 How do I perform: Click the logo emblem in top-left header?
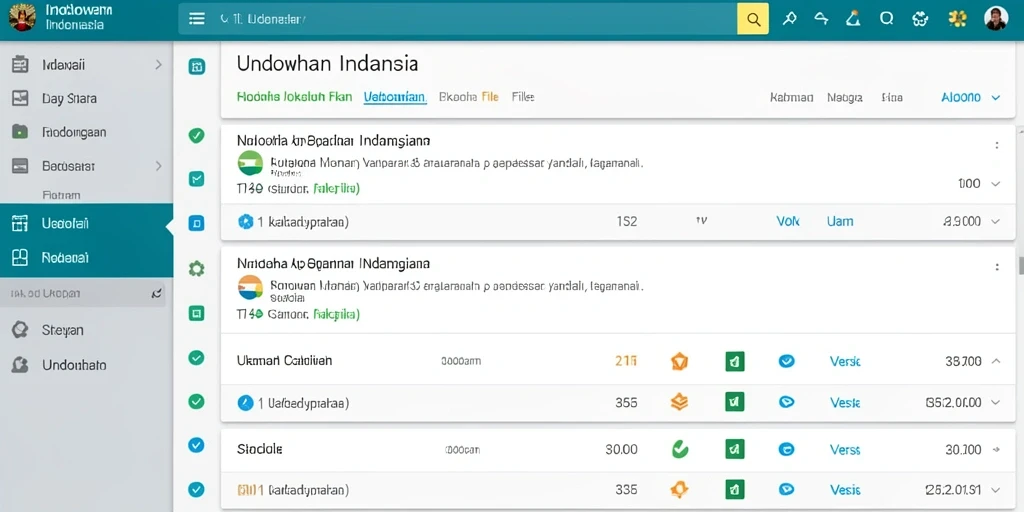click(22, 18)
